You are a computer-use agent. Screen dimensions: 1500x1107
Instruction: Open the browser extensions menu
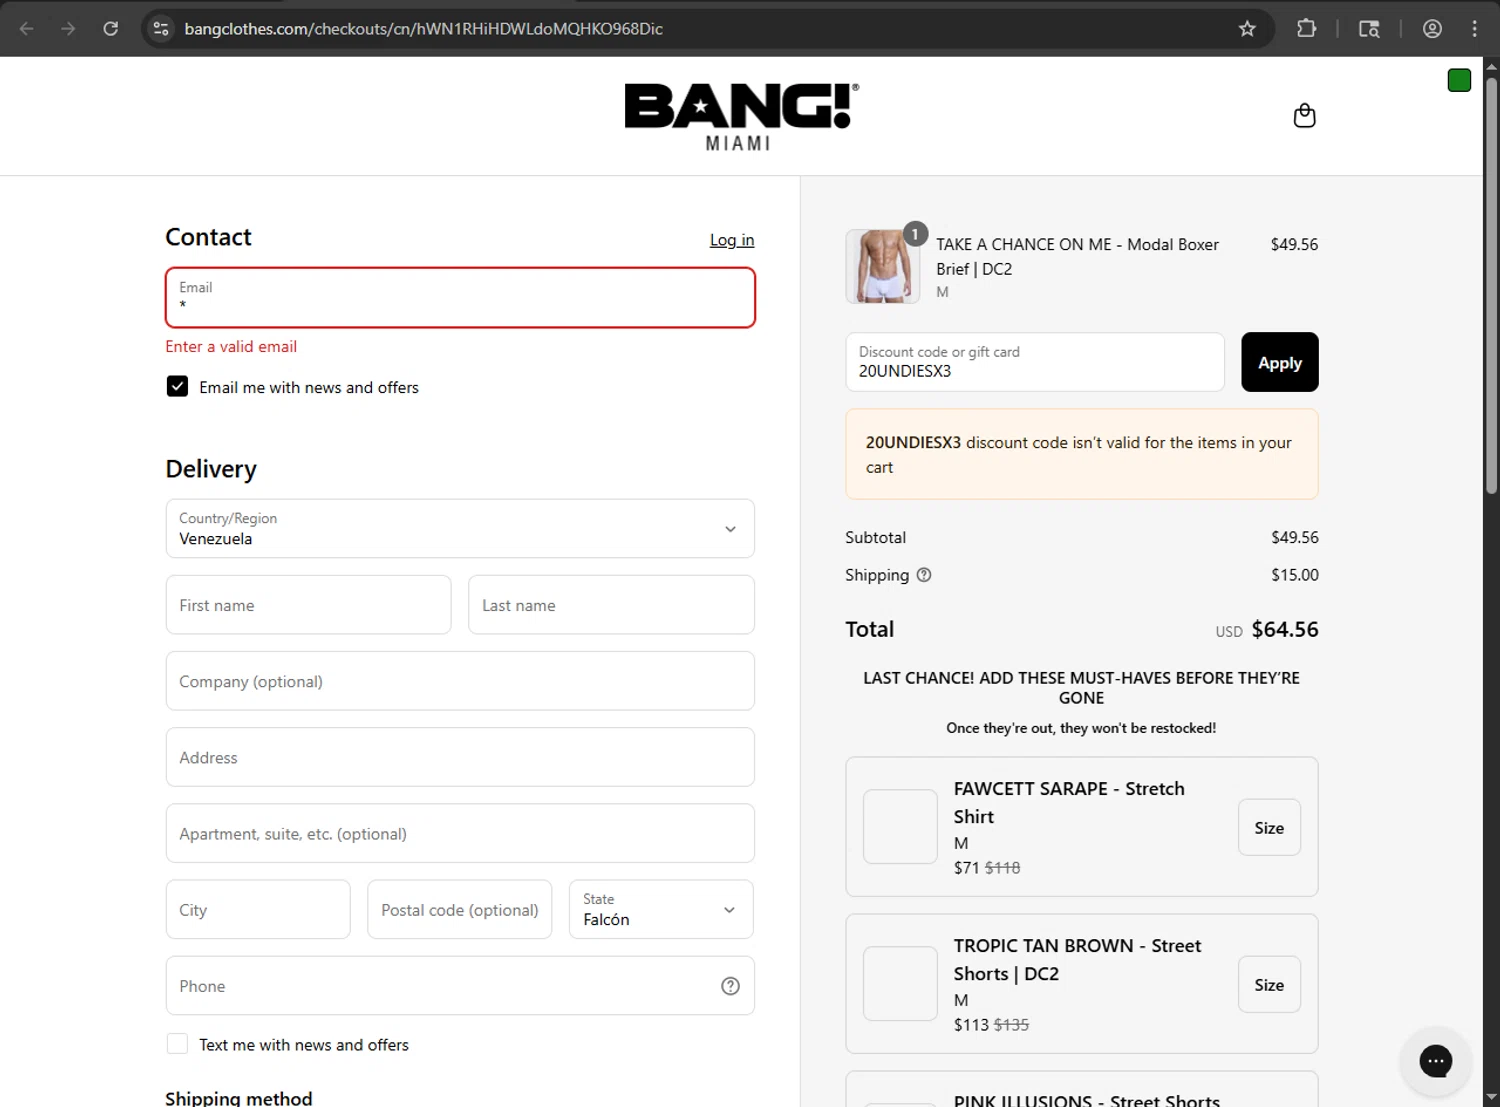(1306, 29)
